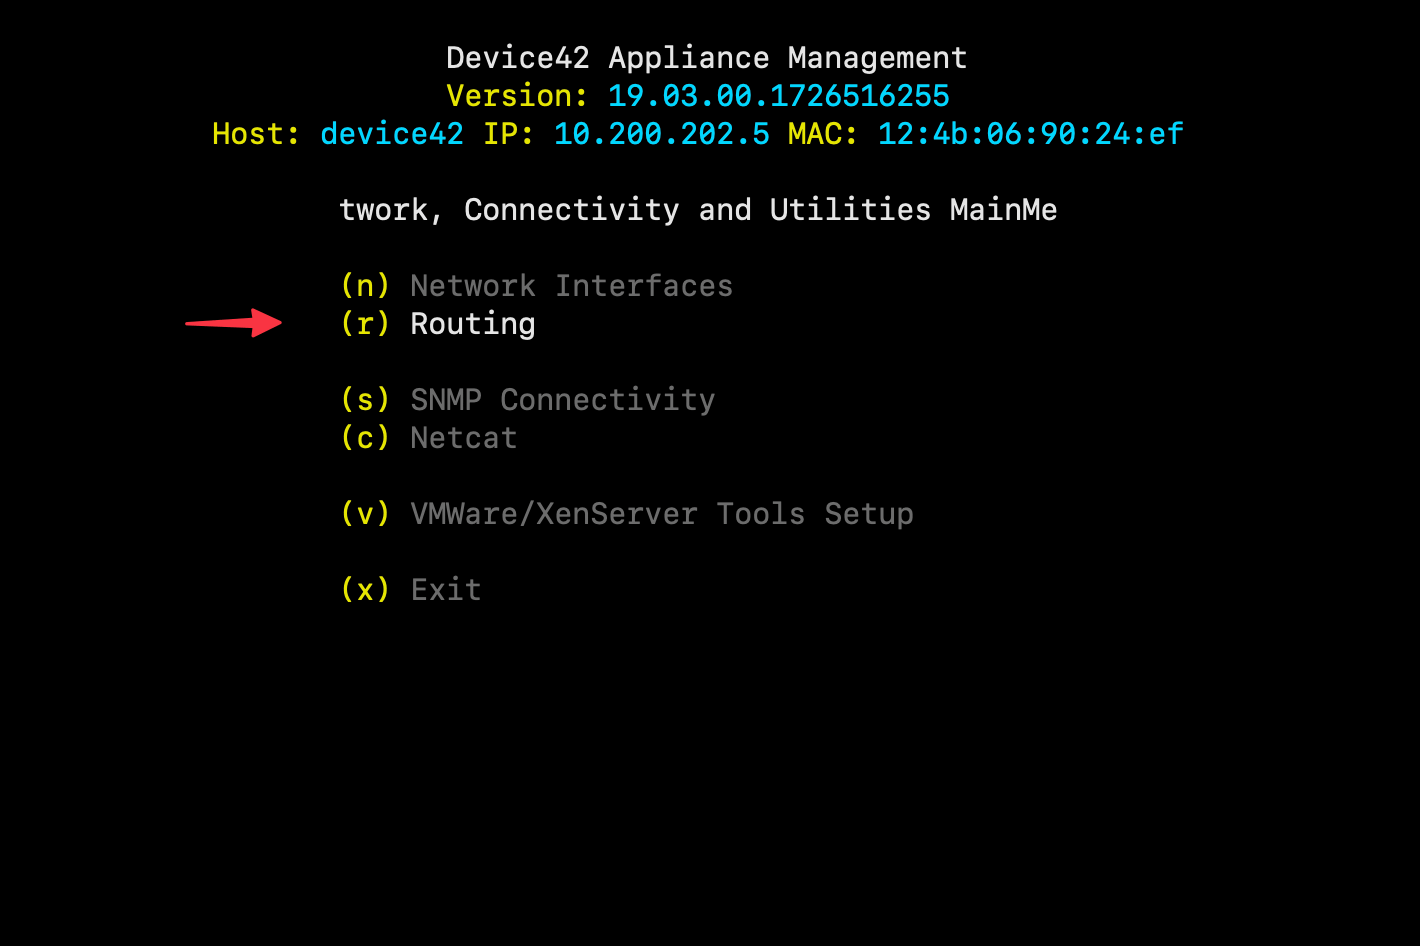Click the red arrow pointing at Routing
The width and height of the screenshot is (1420, 946).
(235, 323)
